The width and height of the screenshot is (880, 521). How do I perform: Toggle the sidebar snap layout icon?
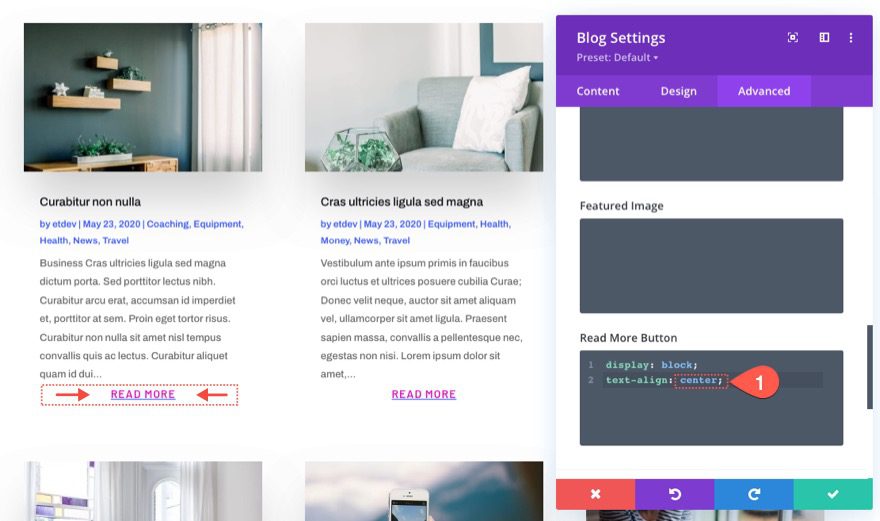[824, 38]
